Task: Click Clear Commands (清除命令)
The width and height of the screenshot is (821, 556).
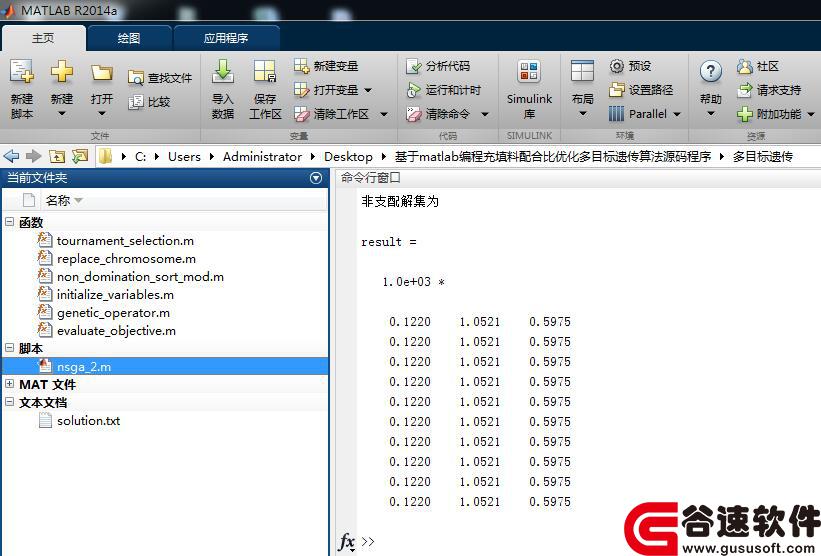Action: click(438, 114)
